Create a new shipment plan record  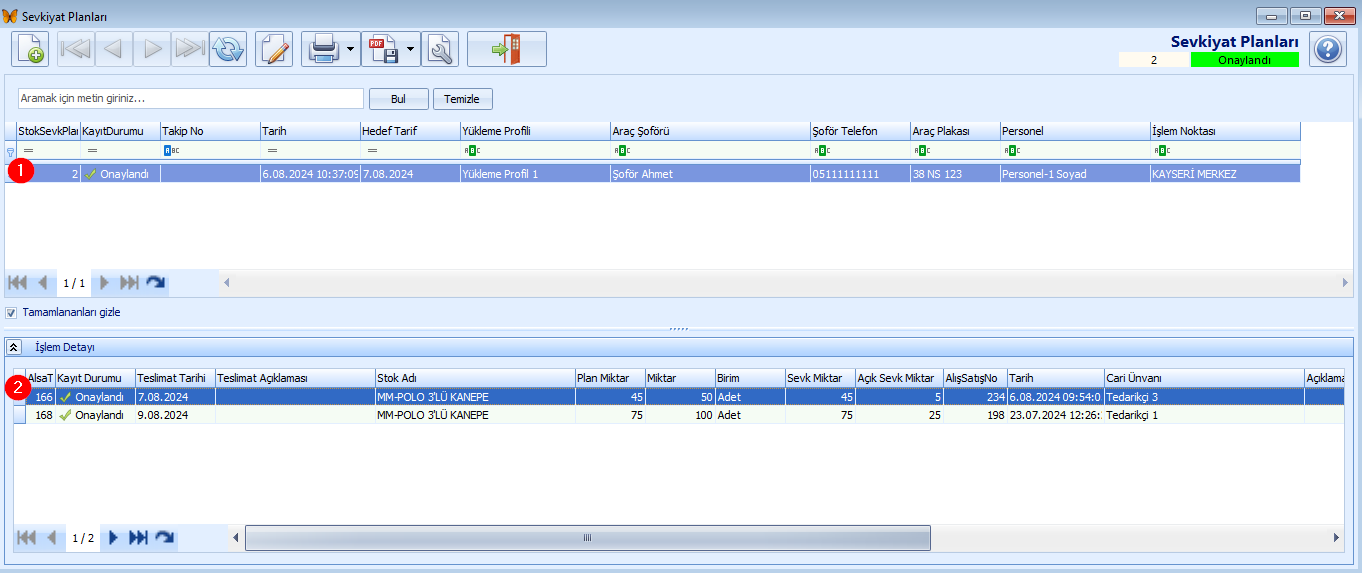[30, 49]
